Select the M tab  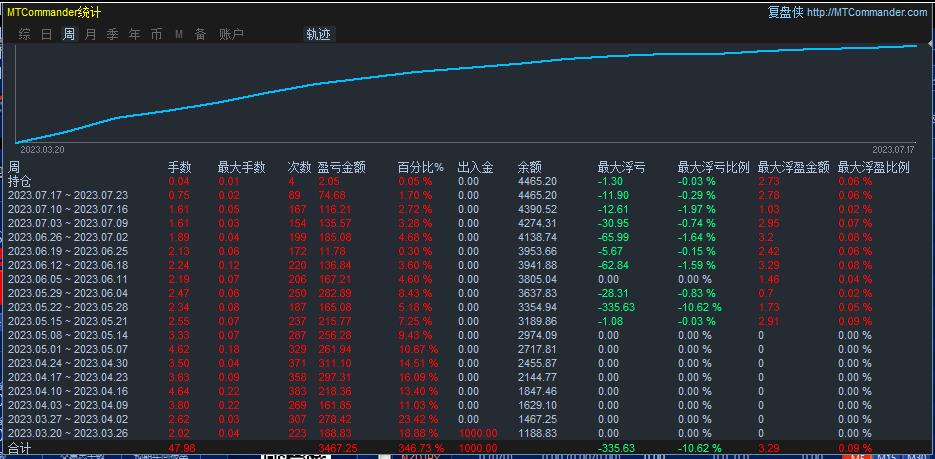[x=179, y=35]
